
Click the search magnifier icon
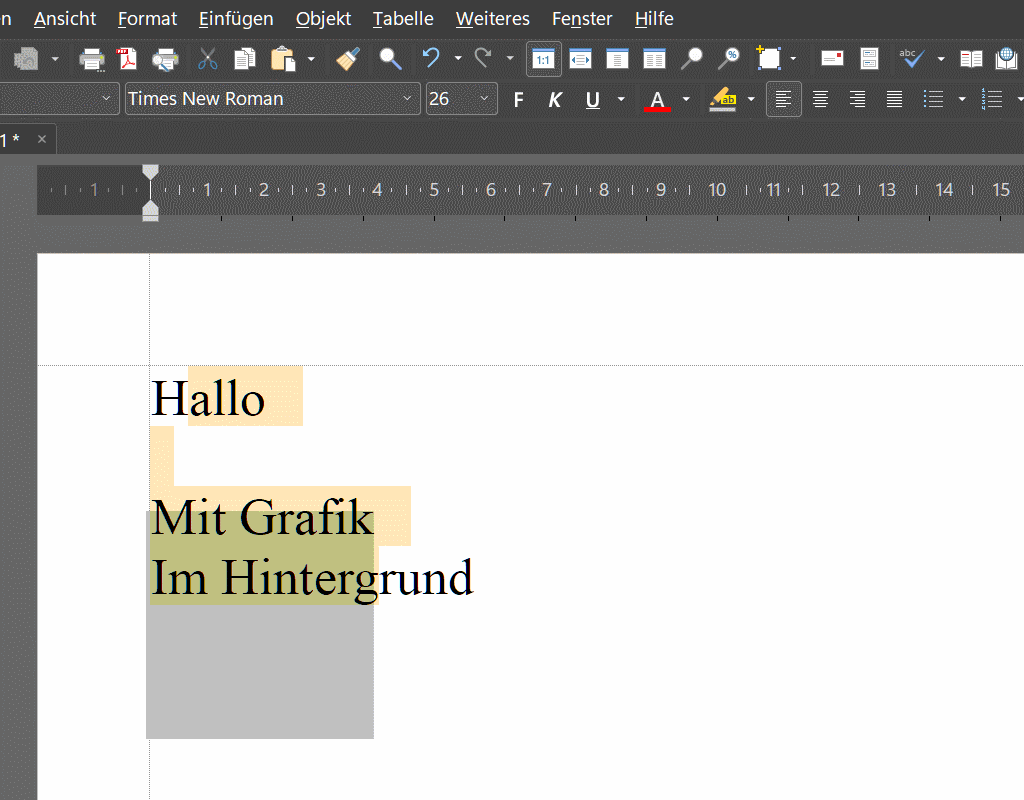point(390,59)
